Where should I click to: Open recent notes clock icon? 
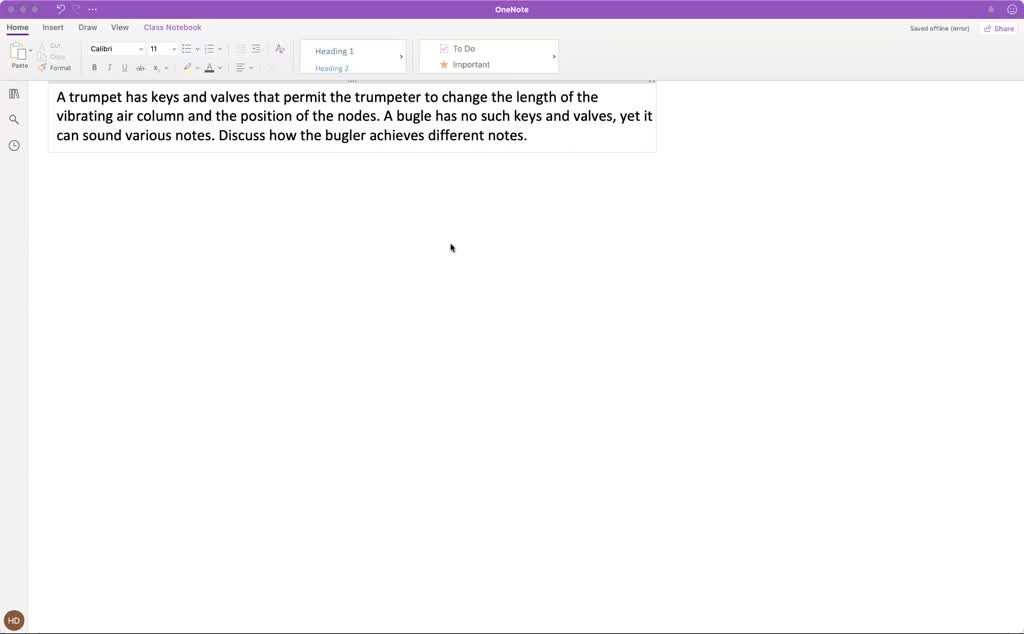(x=14, y=146)
